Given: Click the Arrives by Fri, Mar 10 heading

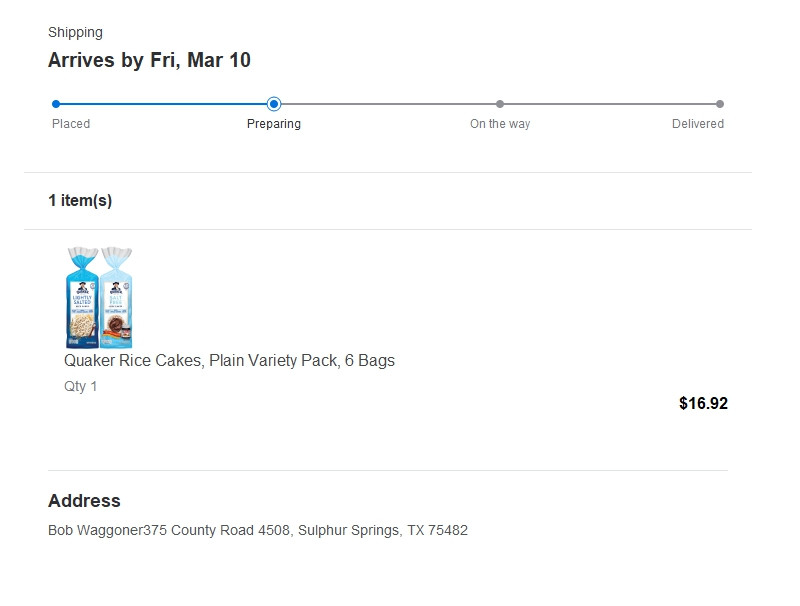Looking at the screenshot, I should tap(149, 60).
